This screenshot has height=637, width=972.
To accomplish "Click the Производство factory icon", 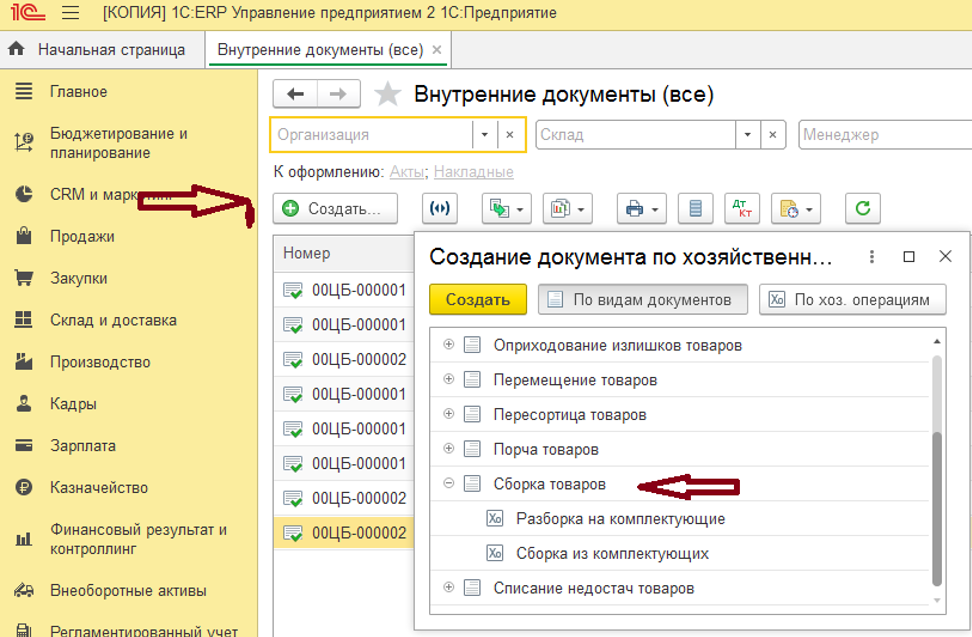I will point(24,362).
